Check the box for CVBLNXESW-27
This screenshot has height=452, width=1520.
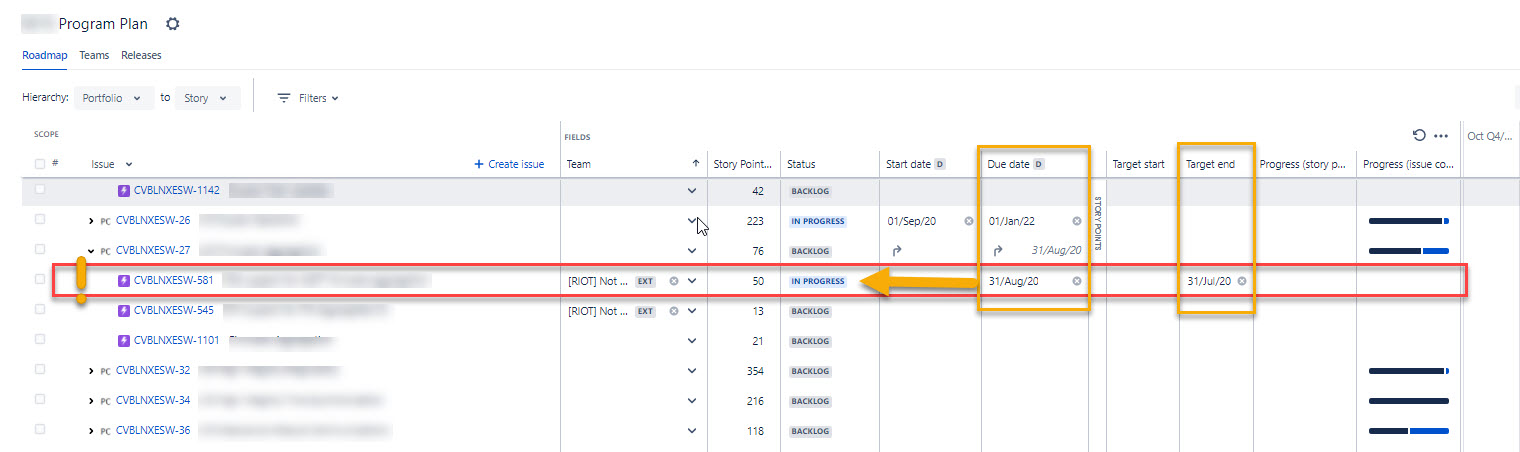(x=40, y=249)
